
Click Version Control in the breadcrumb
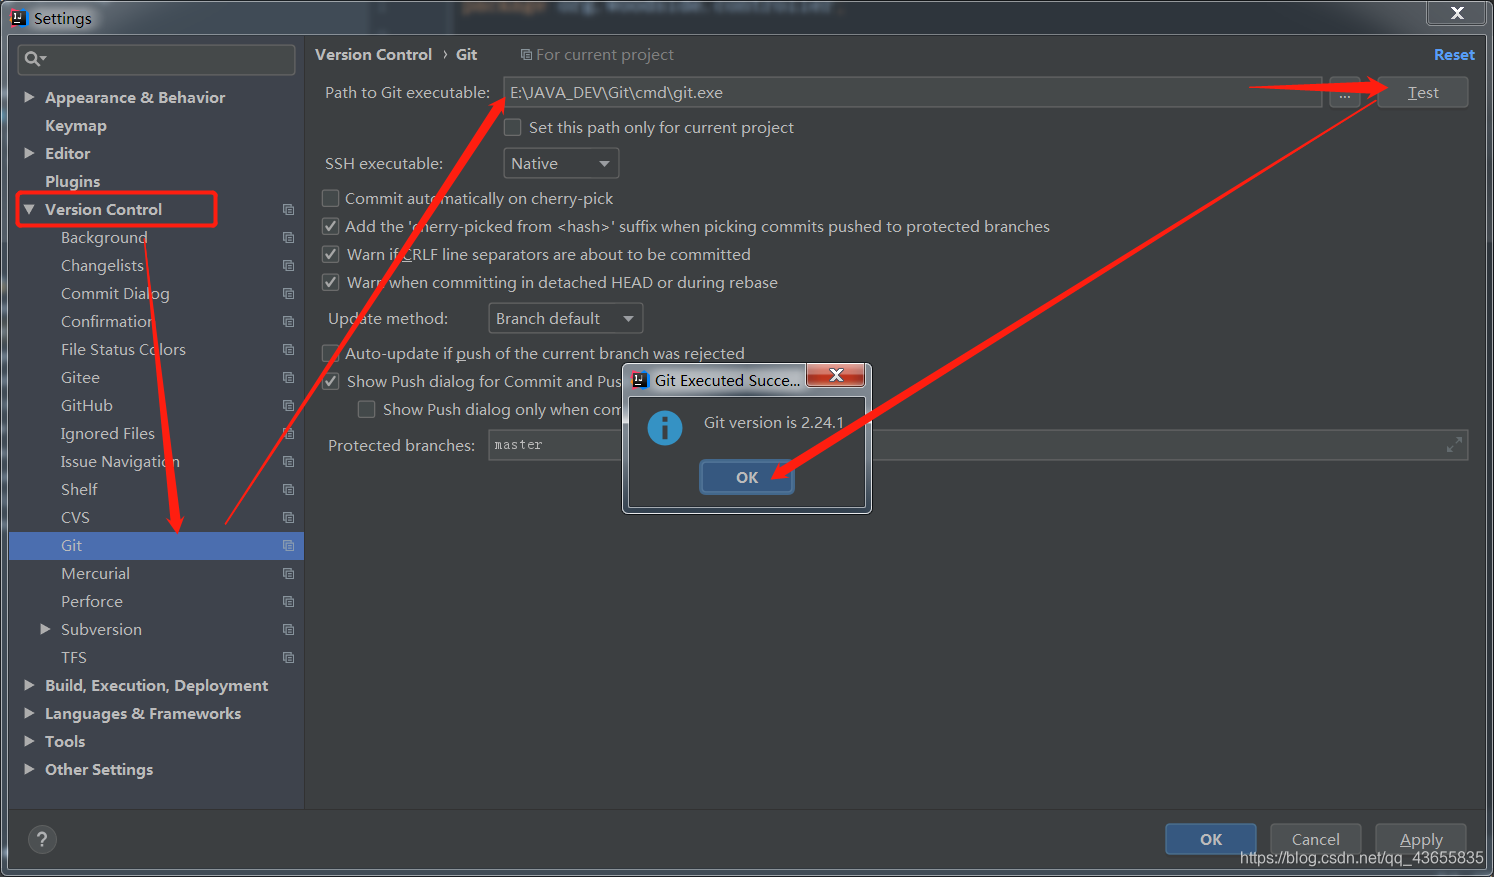click(x=374, y=55)
